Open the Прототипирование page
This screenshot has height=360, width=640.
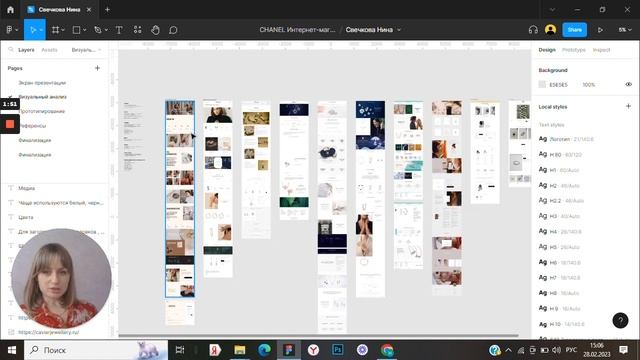point(42,111)
